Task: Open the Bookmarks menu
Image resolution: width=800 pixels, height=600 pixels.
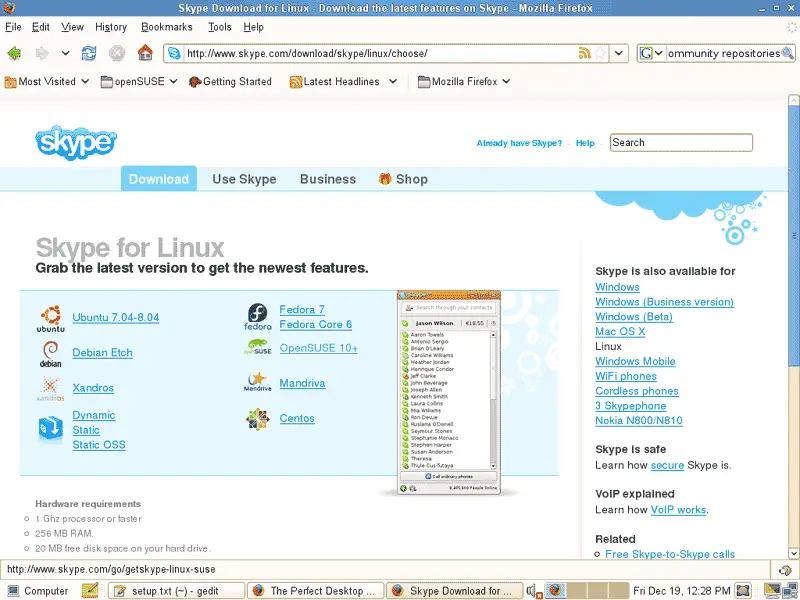Action: [x=167, y=27]
